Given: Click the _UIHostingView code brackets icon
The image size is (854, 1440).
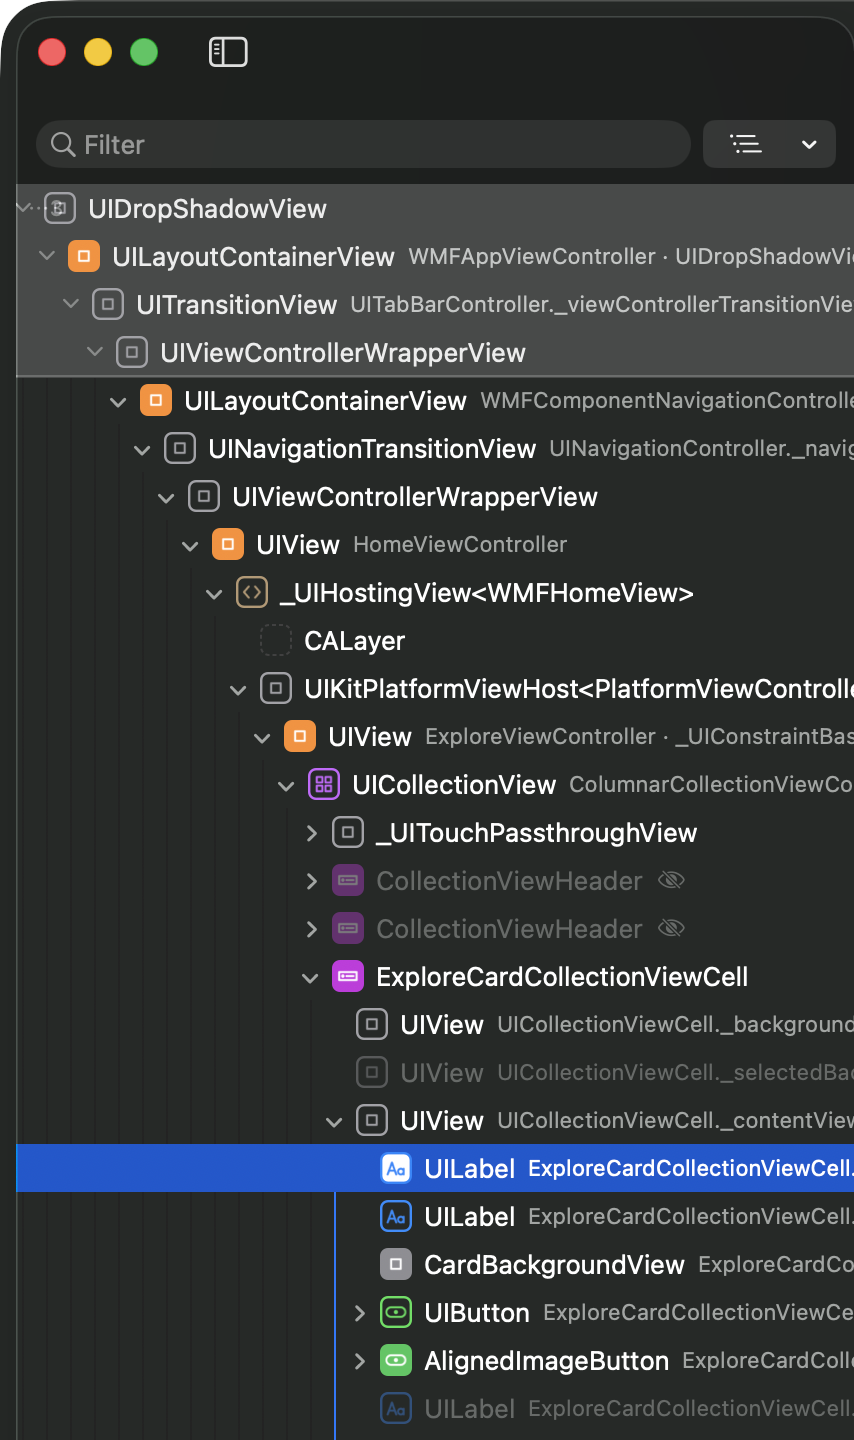Looking at the screenshot, I should pos(252,592).
